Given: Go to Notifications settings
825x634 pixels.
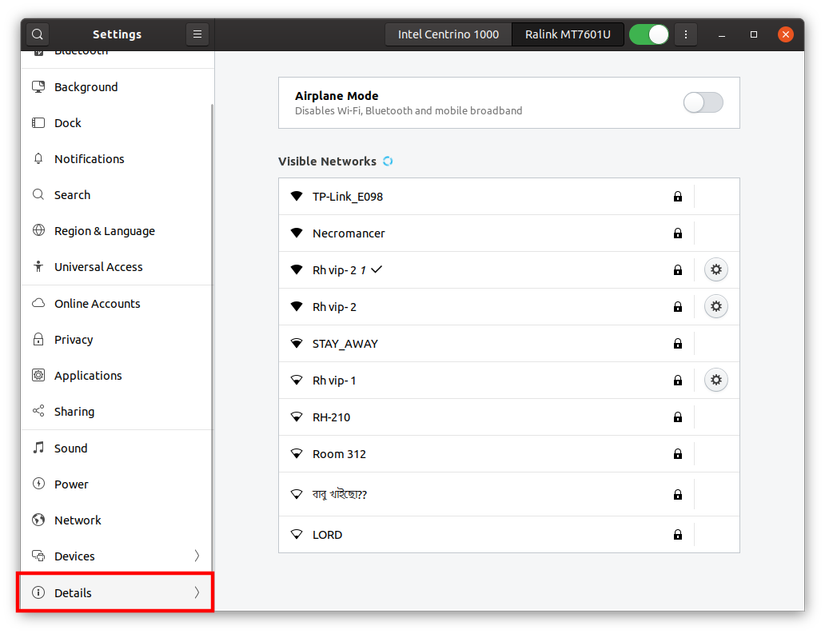Looking at the screenshot, I should 117,159.
